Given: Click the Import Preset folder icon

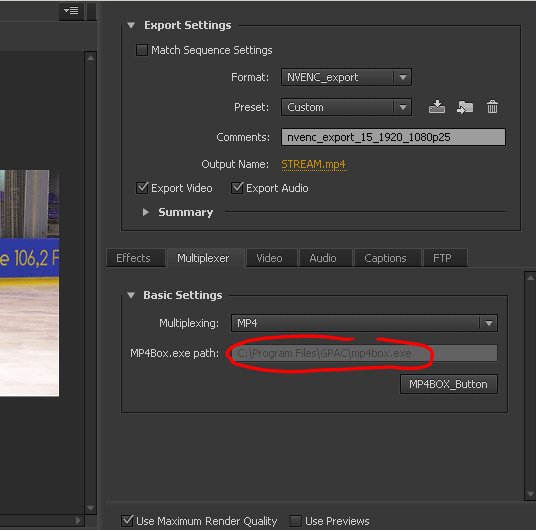Looking at the screenshot, I should click(465, 107).
